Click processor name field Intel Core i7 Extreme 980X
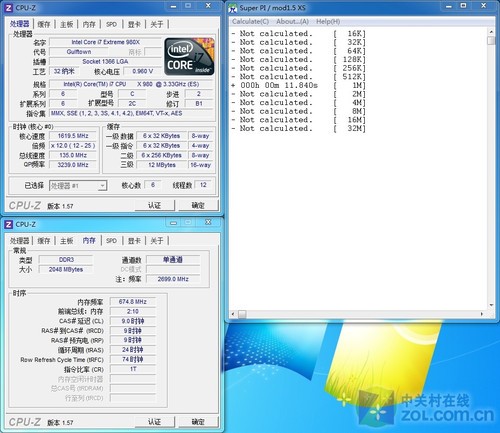500x433 pixels. point(105,42)
